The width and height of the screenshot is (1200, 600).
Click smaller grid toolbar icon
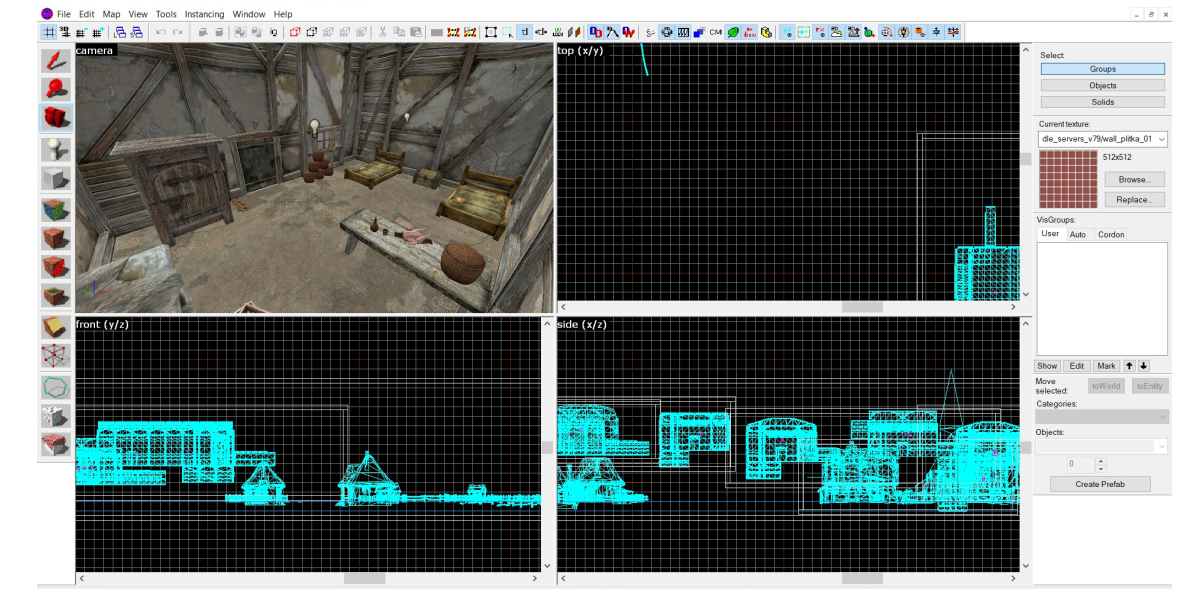tap(81, 32)
